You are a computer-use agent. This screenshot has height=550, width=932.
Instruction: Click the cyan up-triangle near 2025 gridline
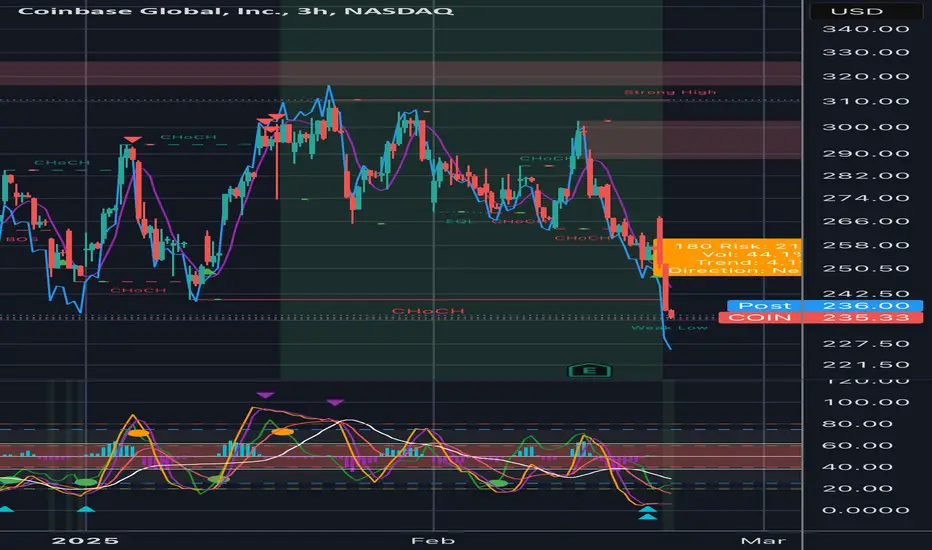(86, 509)
